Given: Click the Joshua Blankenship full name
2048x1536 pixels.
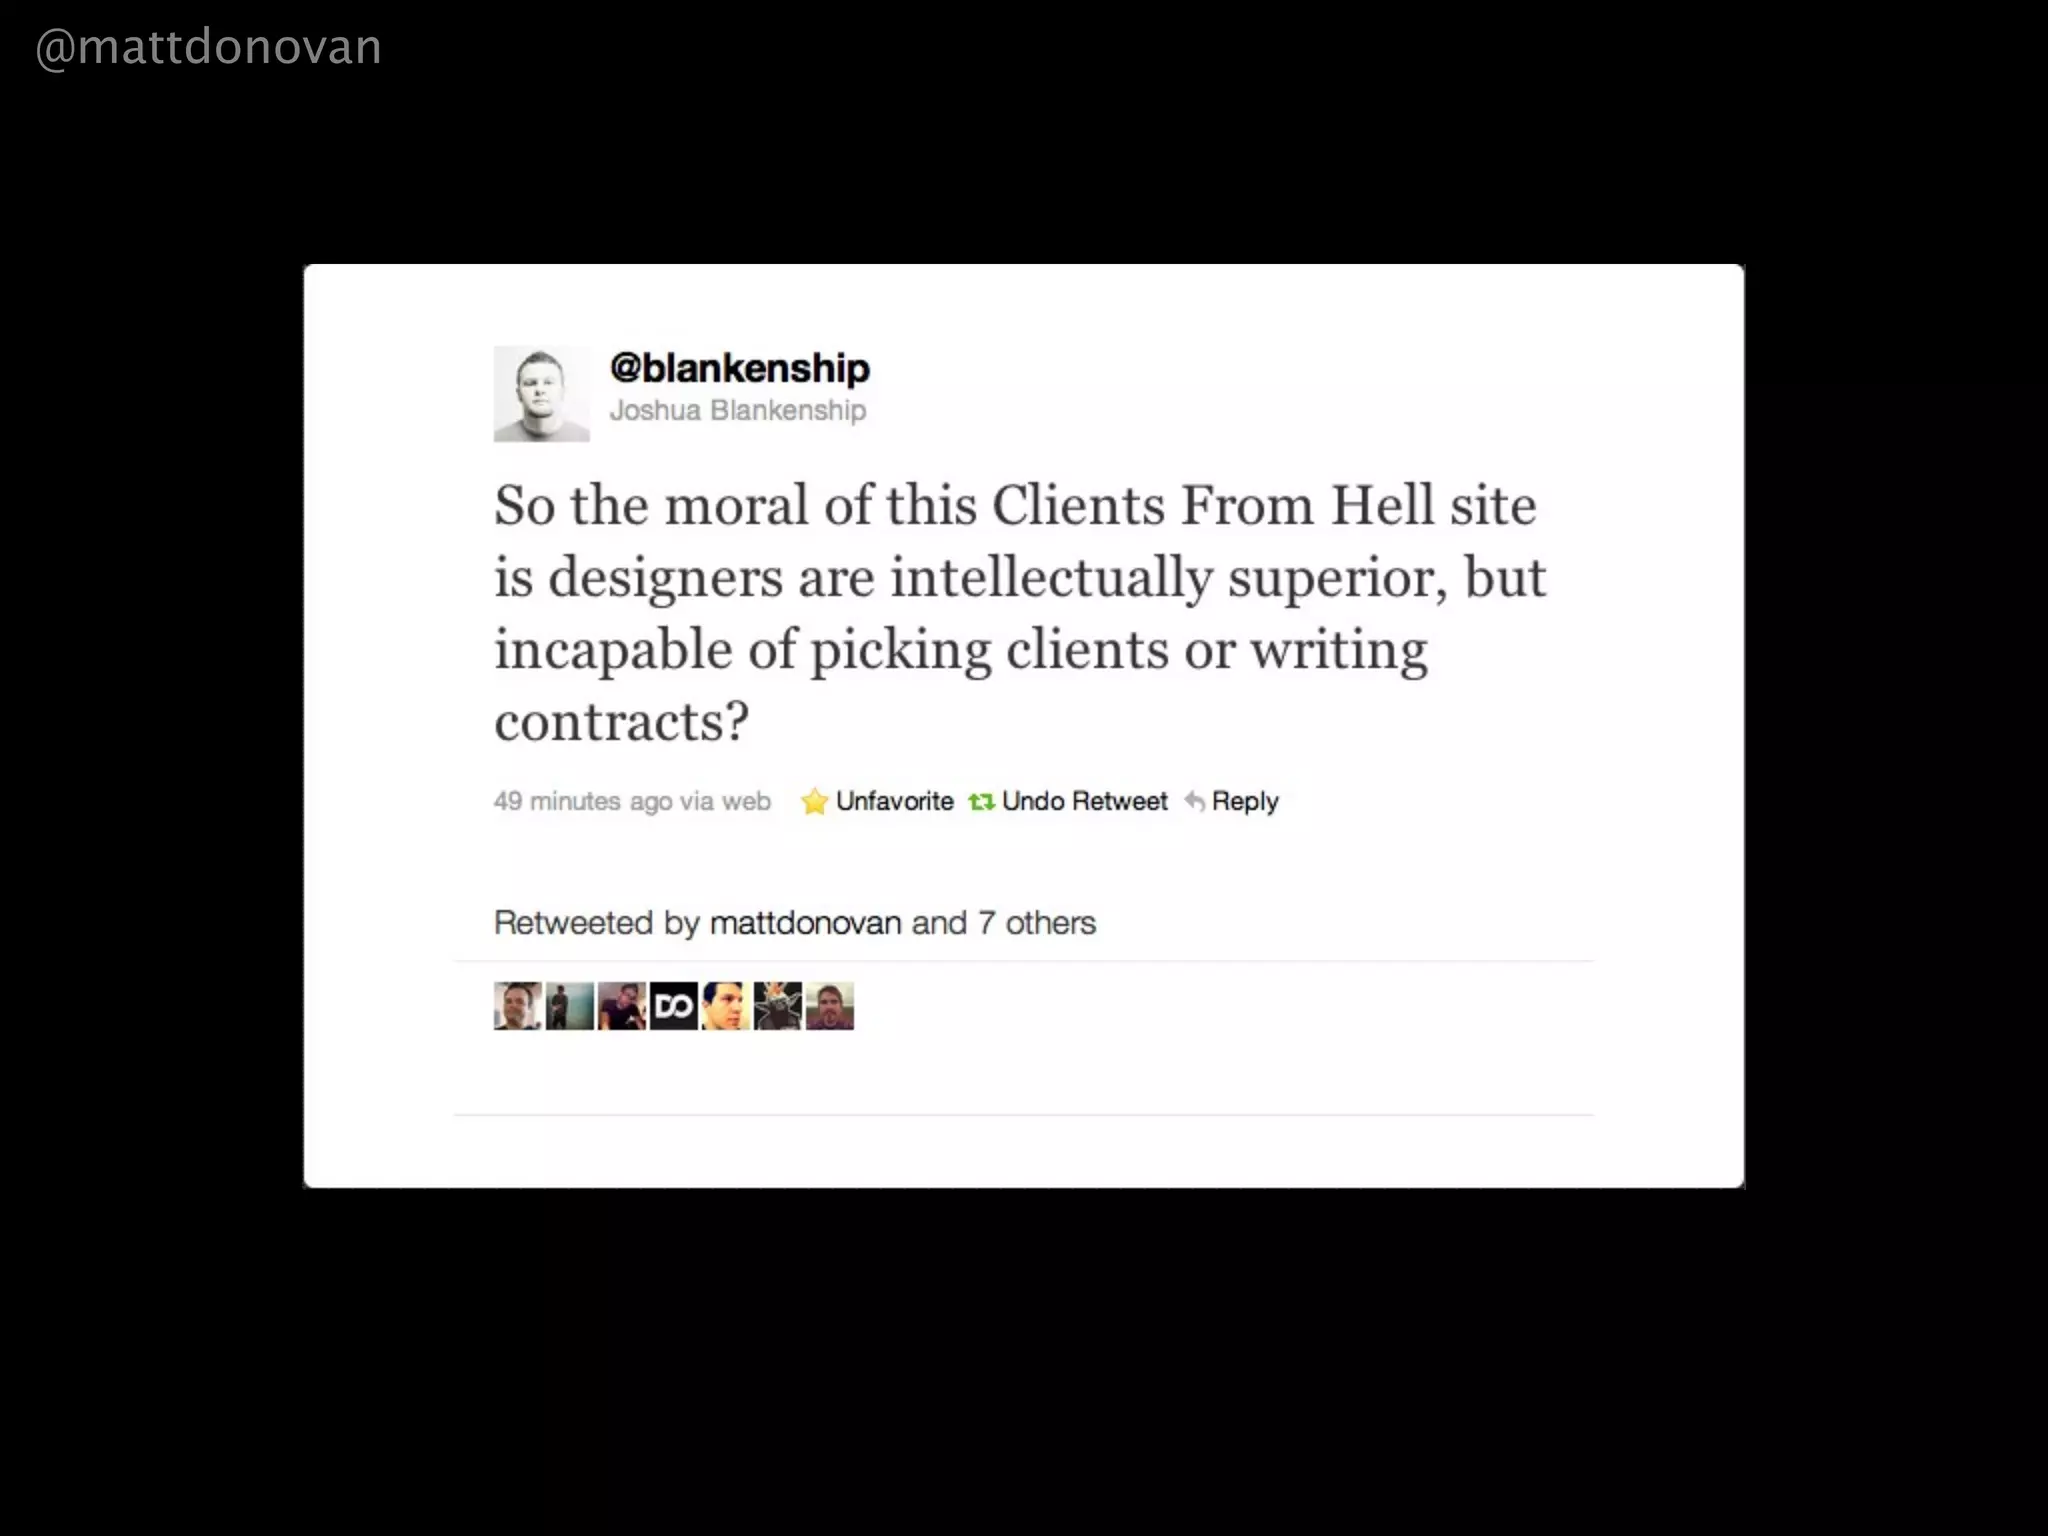Looking at the screenshot, I should click(738, 411).
